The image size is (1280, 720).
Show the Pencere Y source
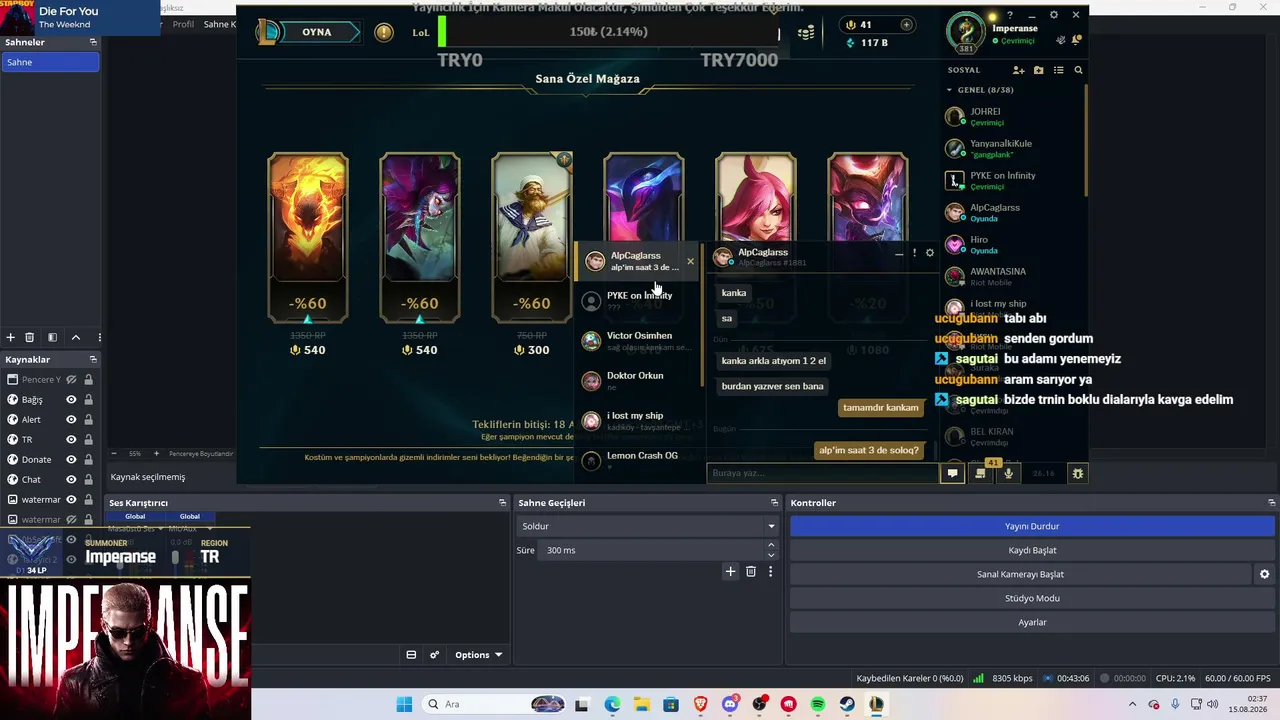click(71, 380)
